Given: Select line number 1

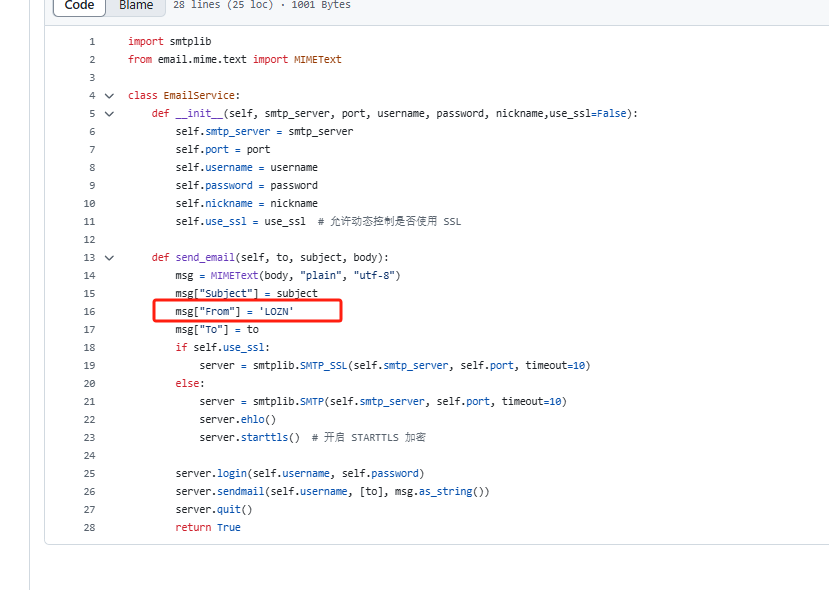Looking at the screenshot, I should point(92,42).
